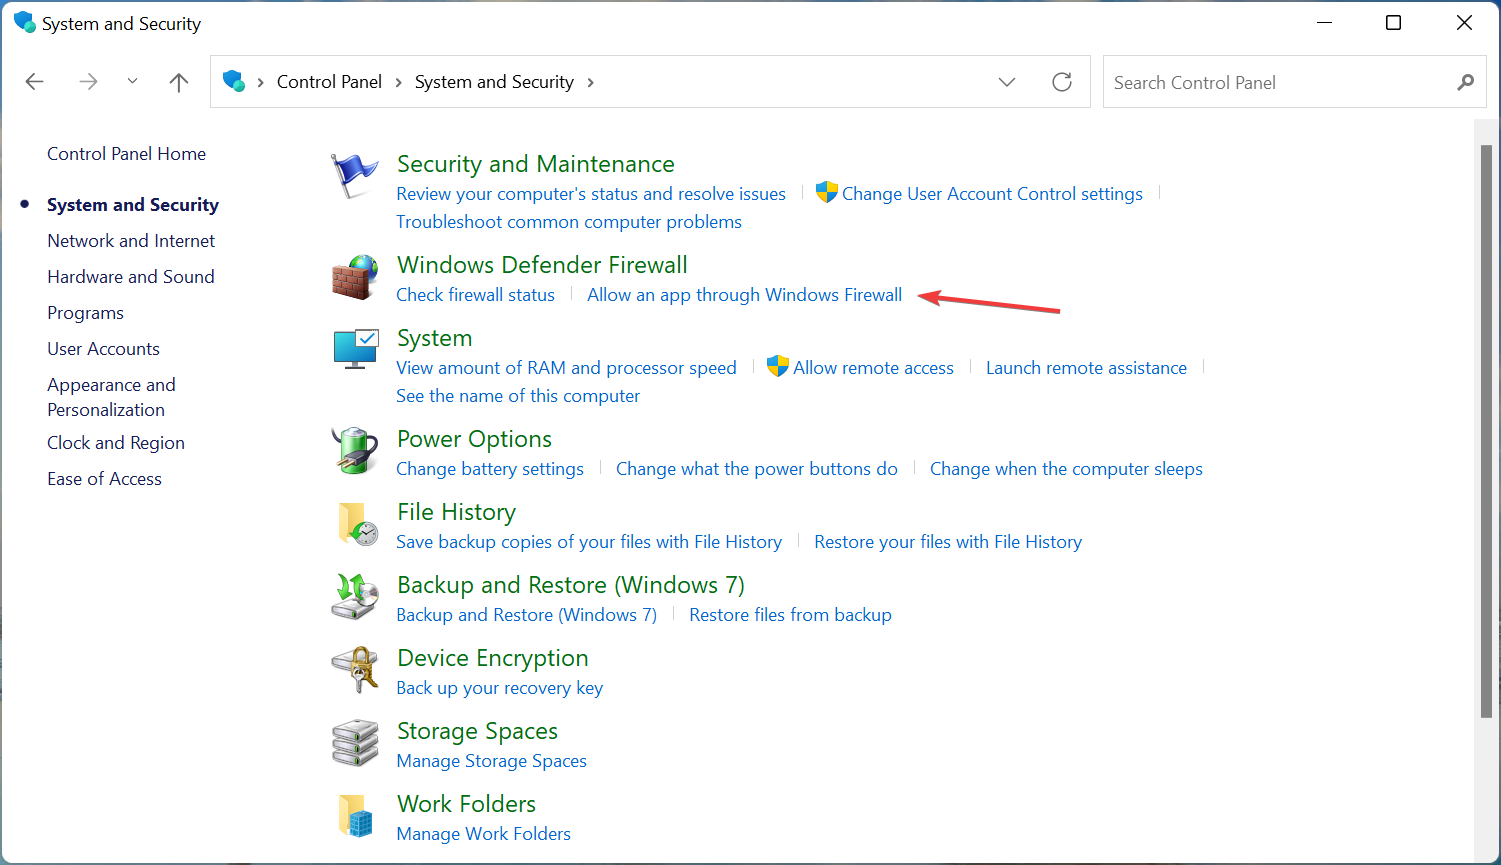This screenshot has width=1501, height=865.
Task: Click the title bar System and Security icon
Action: click(24, 22)
